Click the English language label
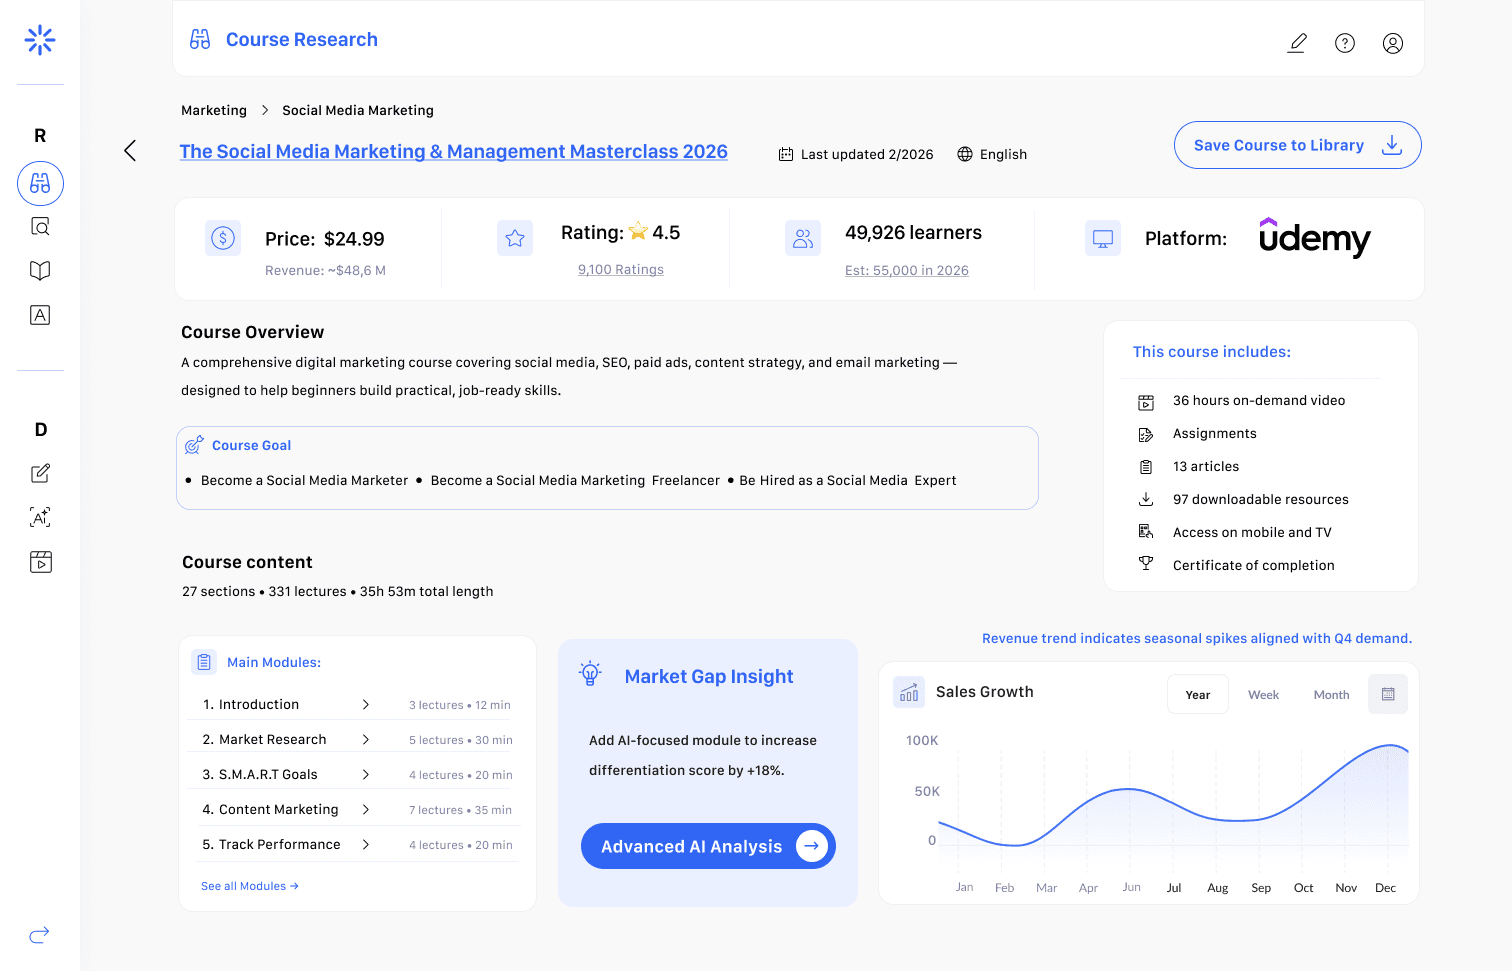The height and width of the screenshot is (971, 1512). [x=1003, y=154]
